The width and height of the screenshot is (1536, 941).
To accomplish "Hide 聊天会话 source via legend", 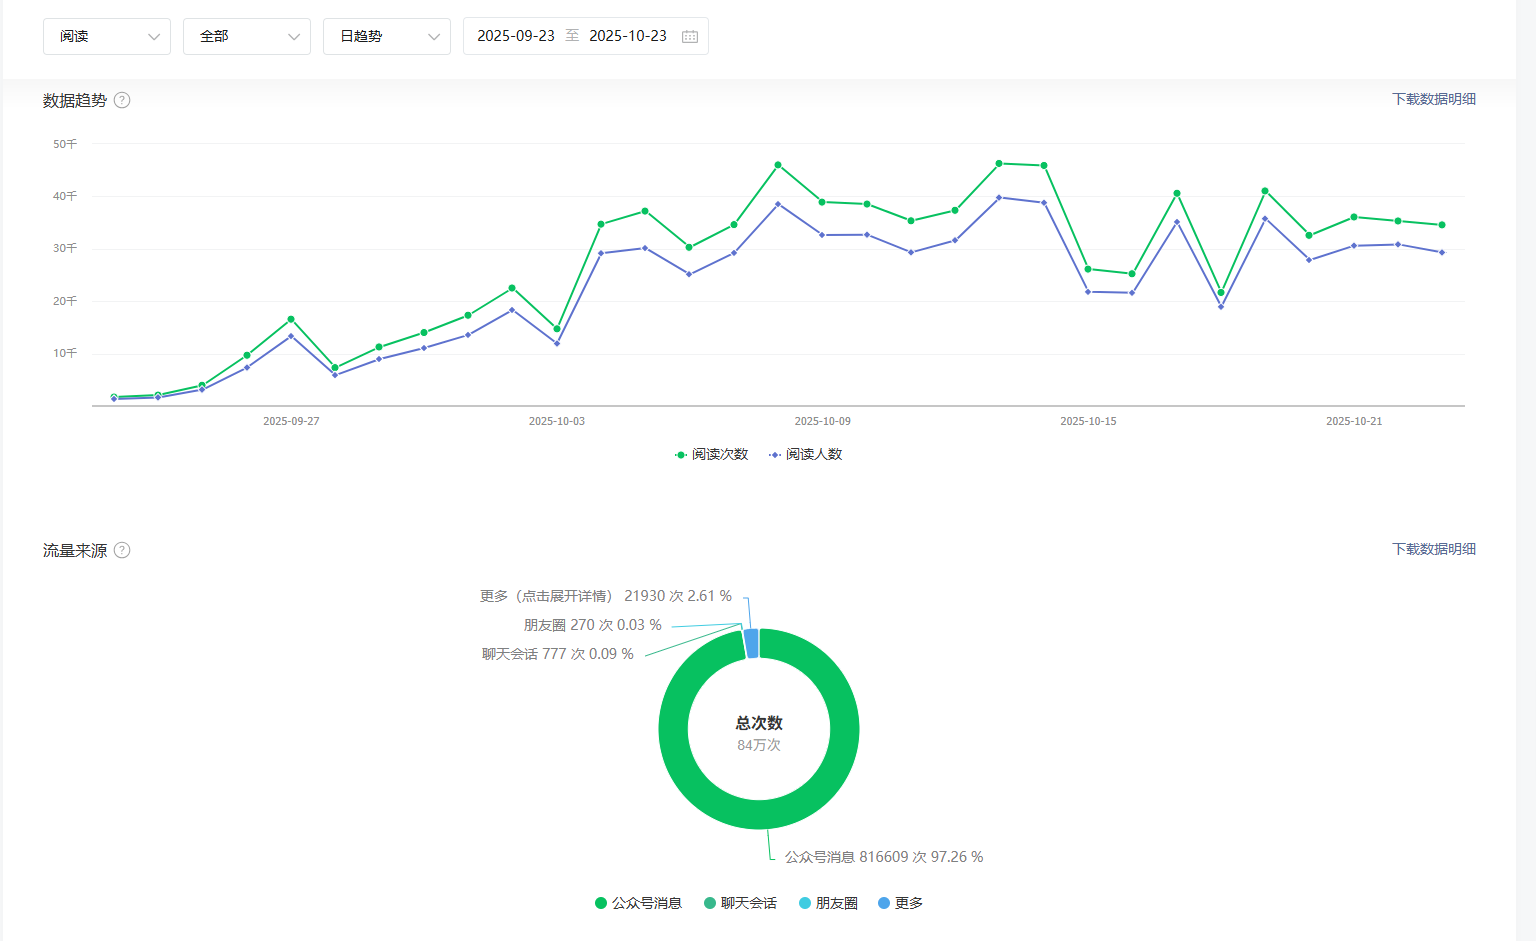I will coord(740,903).
